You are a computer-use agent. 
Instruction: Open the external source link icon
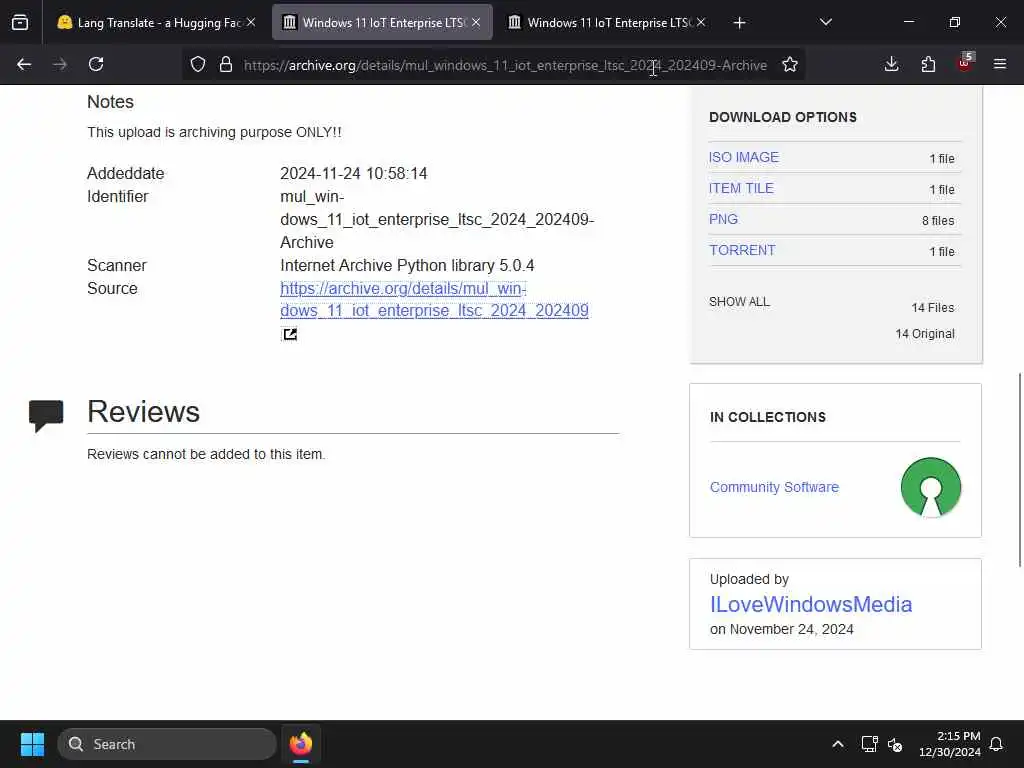point(289,334)
